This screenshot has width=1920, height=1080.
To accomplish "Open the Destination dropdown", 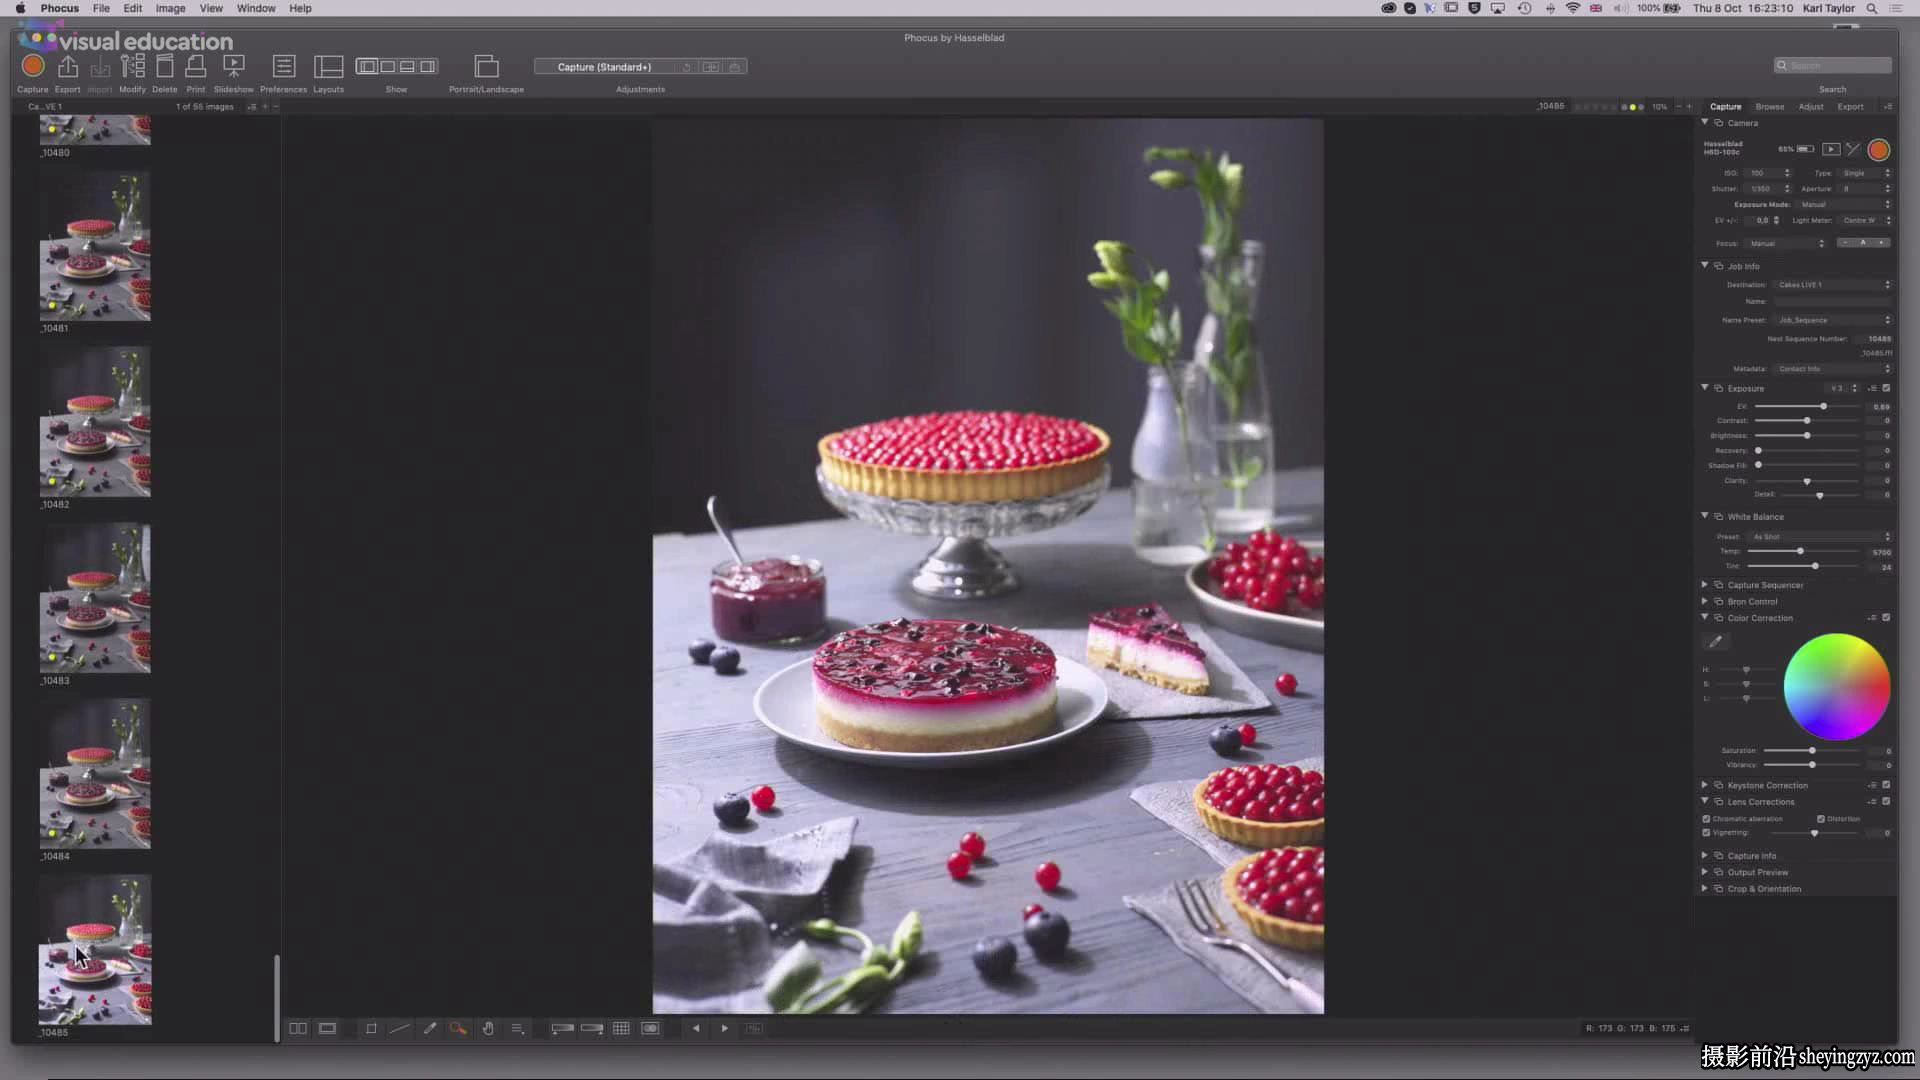I will [x=1833, y=285].
